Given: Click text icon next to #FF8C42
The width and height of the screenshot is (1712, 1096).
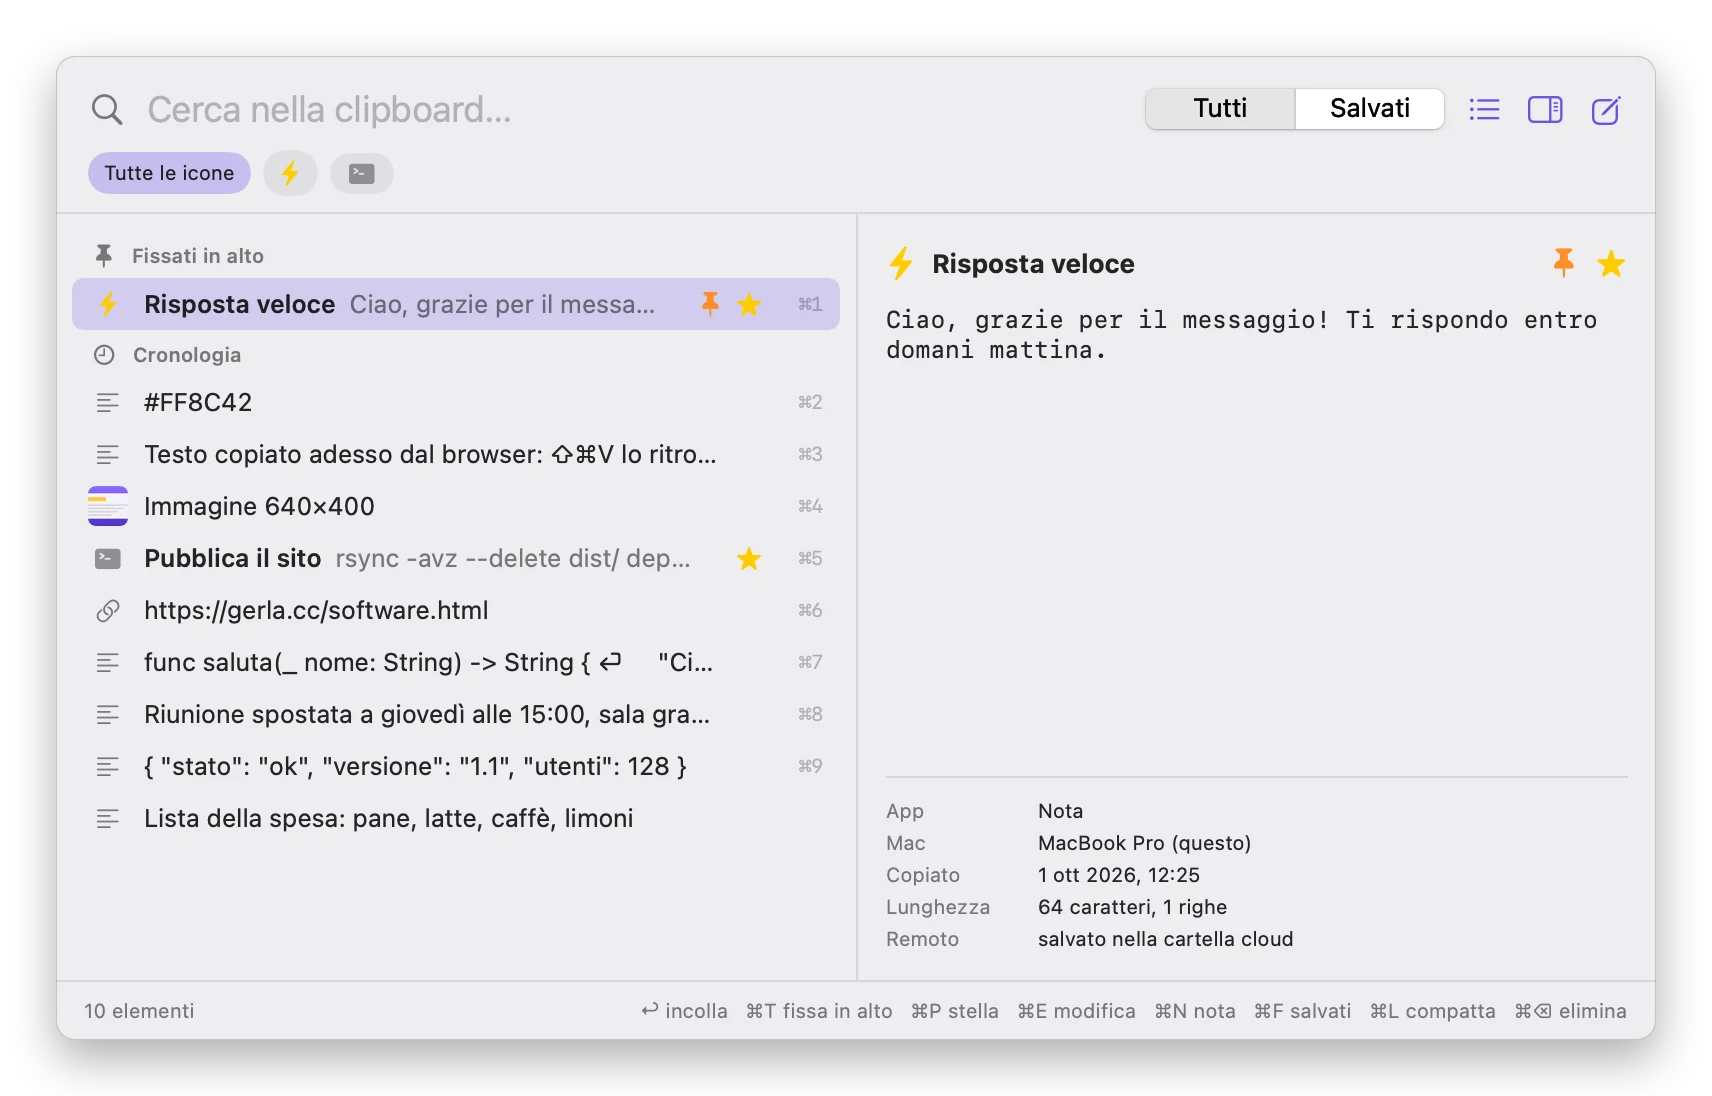Looking at the screenshot, I should (x=108, y=402).
